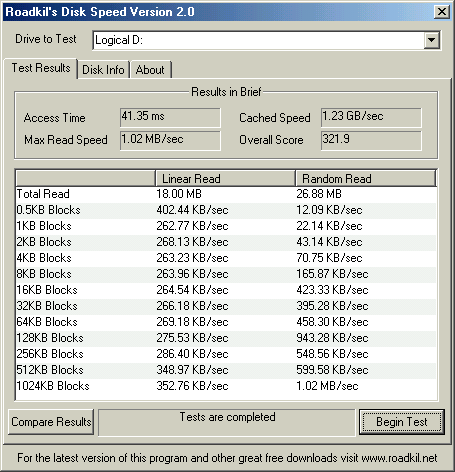
Task: Select the Total Read row
Action: pos(226,194)
